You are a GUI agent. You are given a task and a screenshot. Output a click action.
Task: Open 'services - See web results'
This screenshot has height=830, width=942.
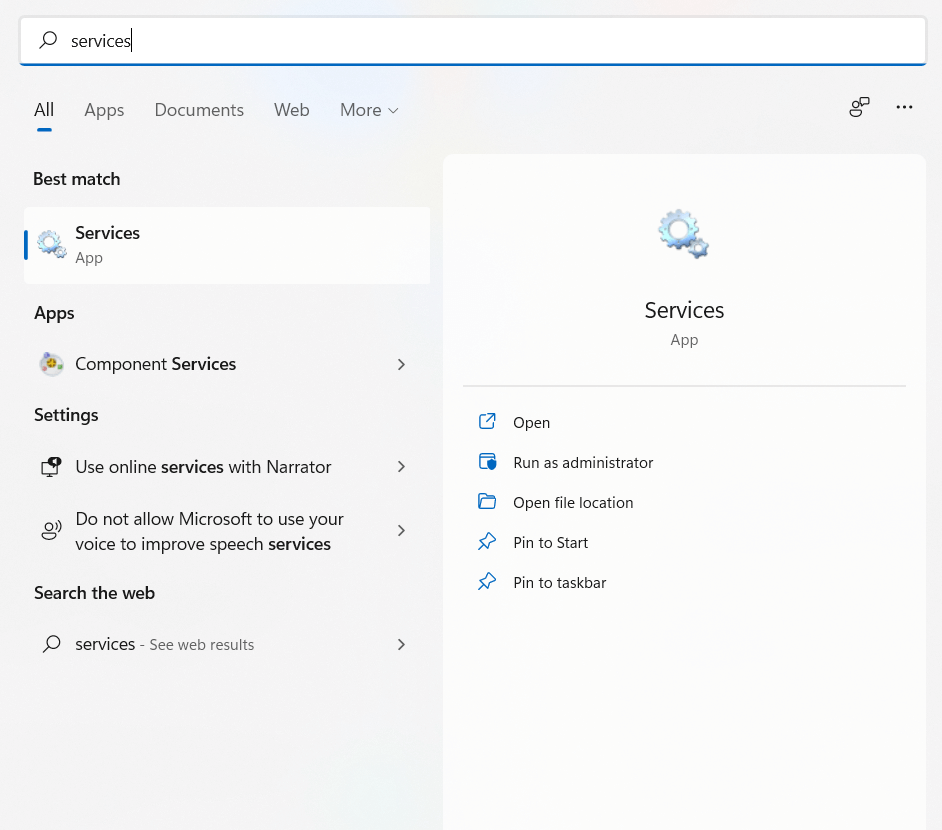click(x=227, y=644)
